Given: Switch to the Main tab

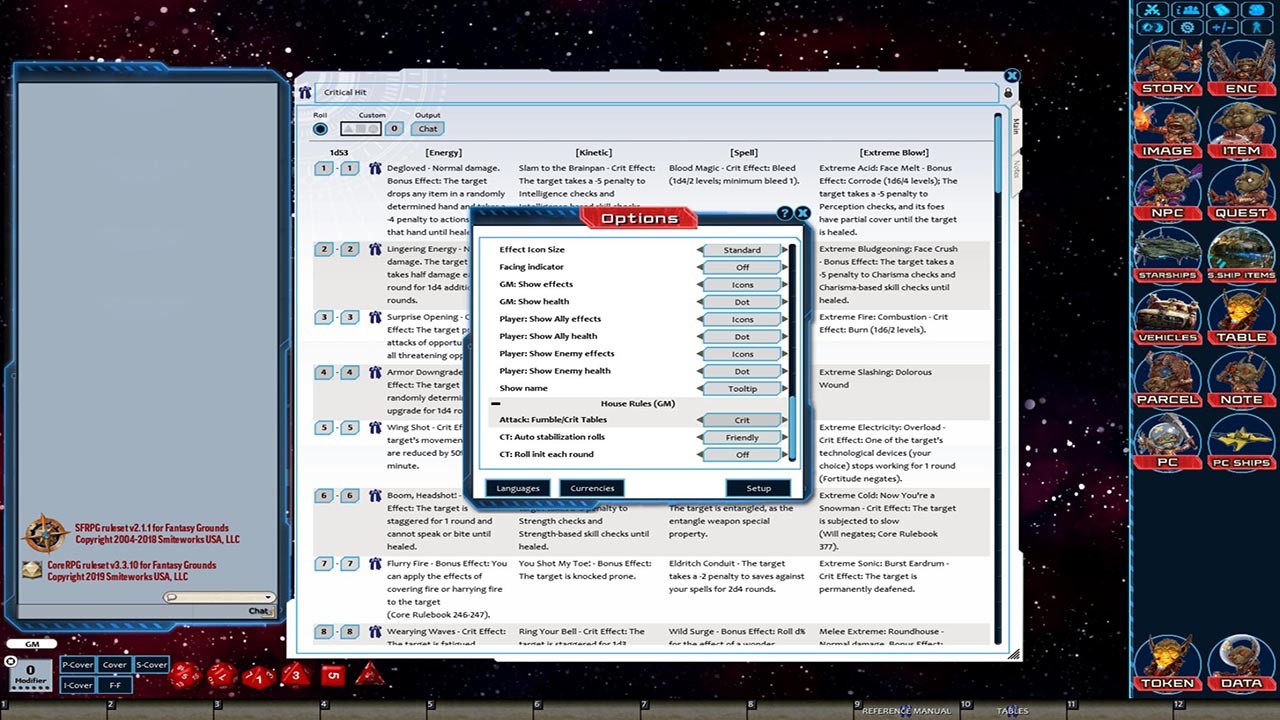Looking at the screenshot, I should click(1016, 126).
